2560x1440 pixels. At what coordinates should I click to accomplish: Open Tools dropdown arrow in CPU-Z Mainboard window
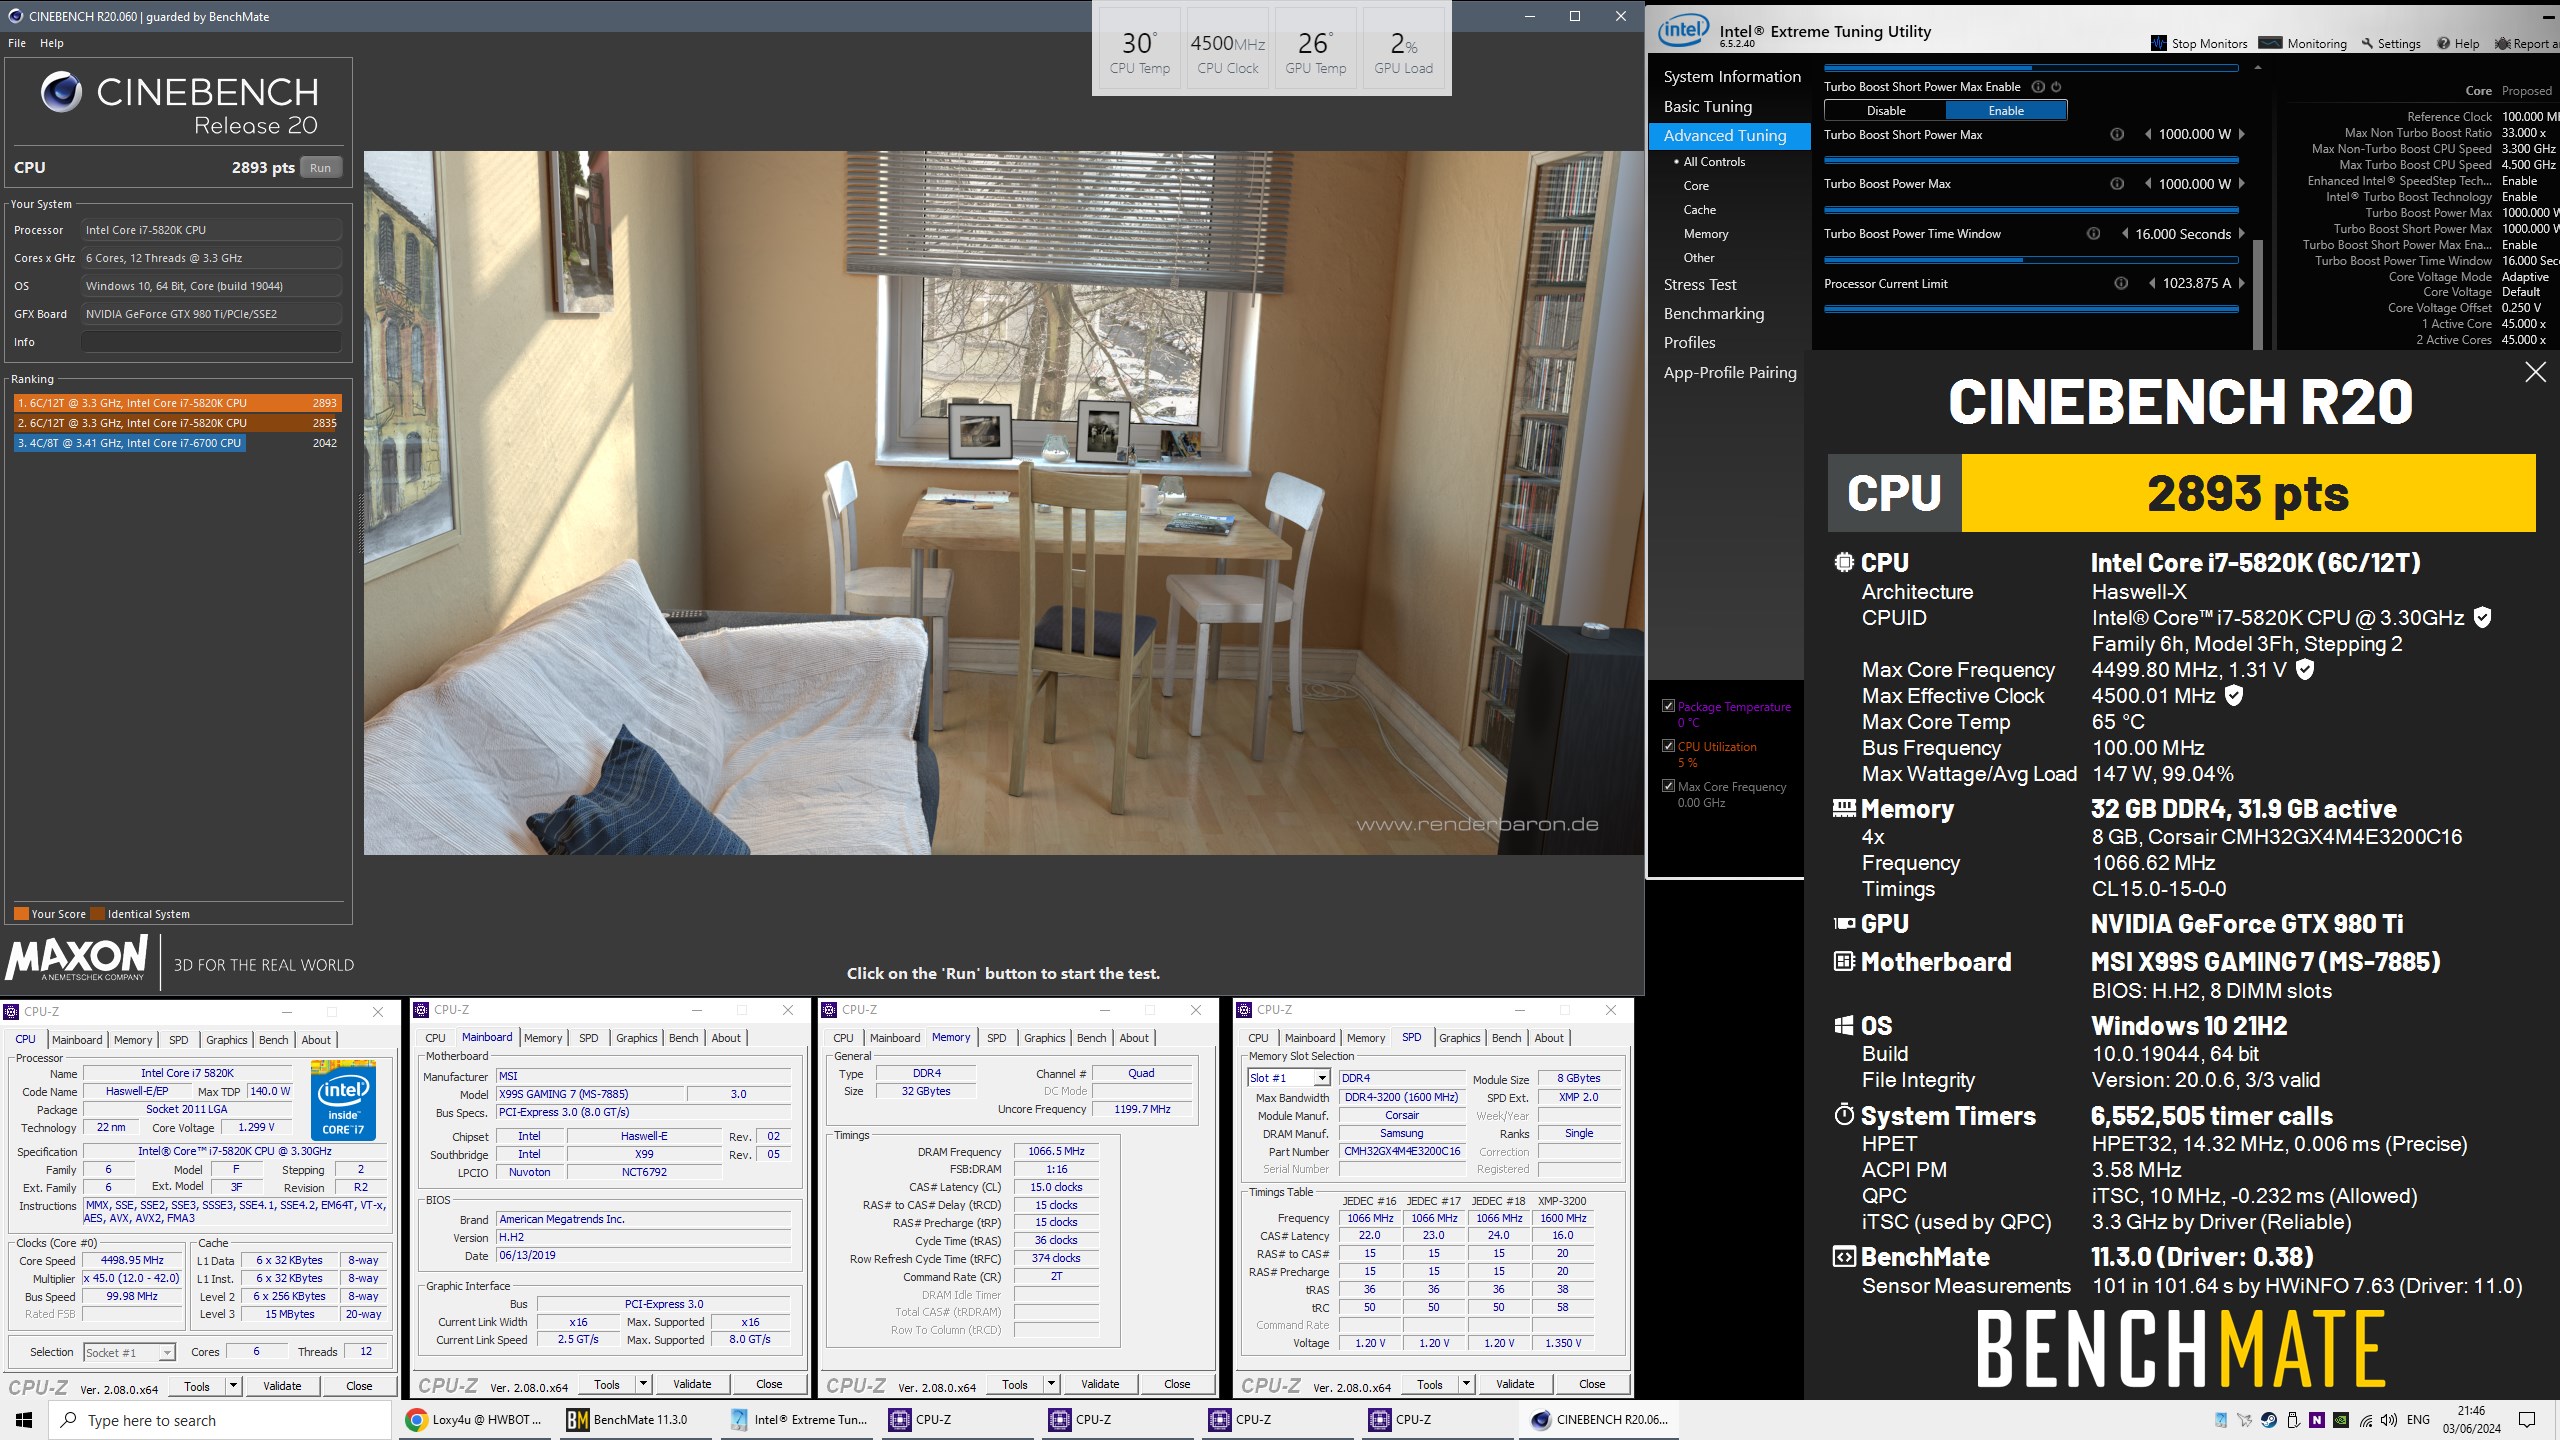643,1385
